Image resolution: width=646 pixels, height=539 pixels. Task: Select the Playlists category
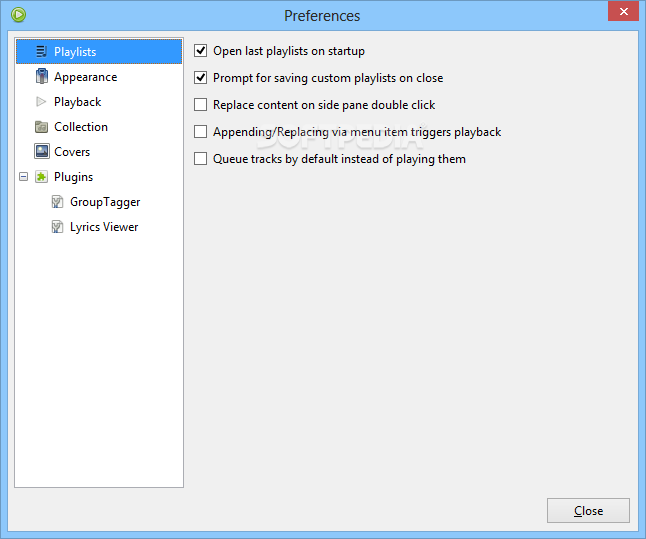tap(99, 52)
